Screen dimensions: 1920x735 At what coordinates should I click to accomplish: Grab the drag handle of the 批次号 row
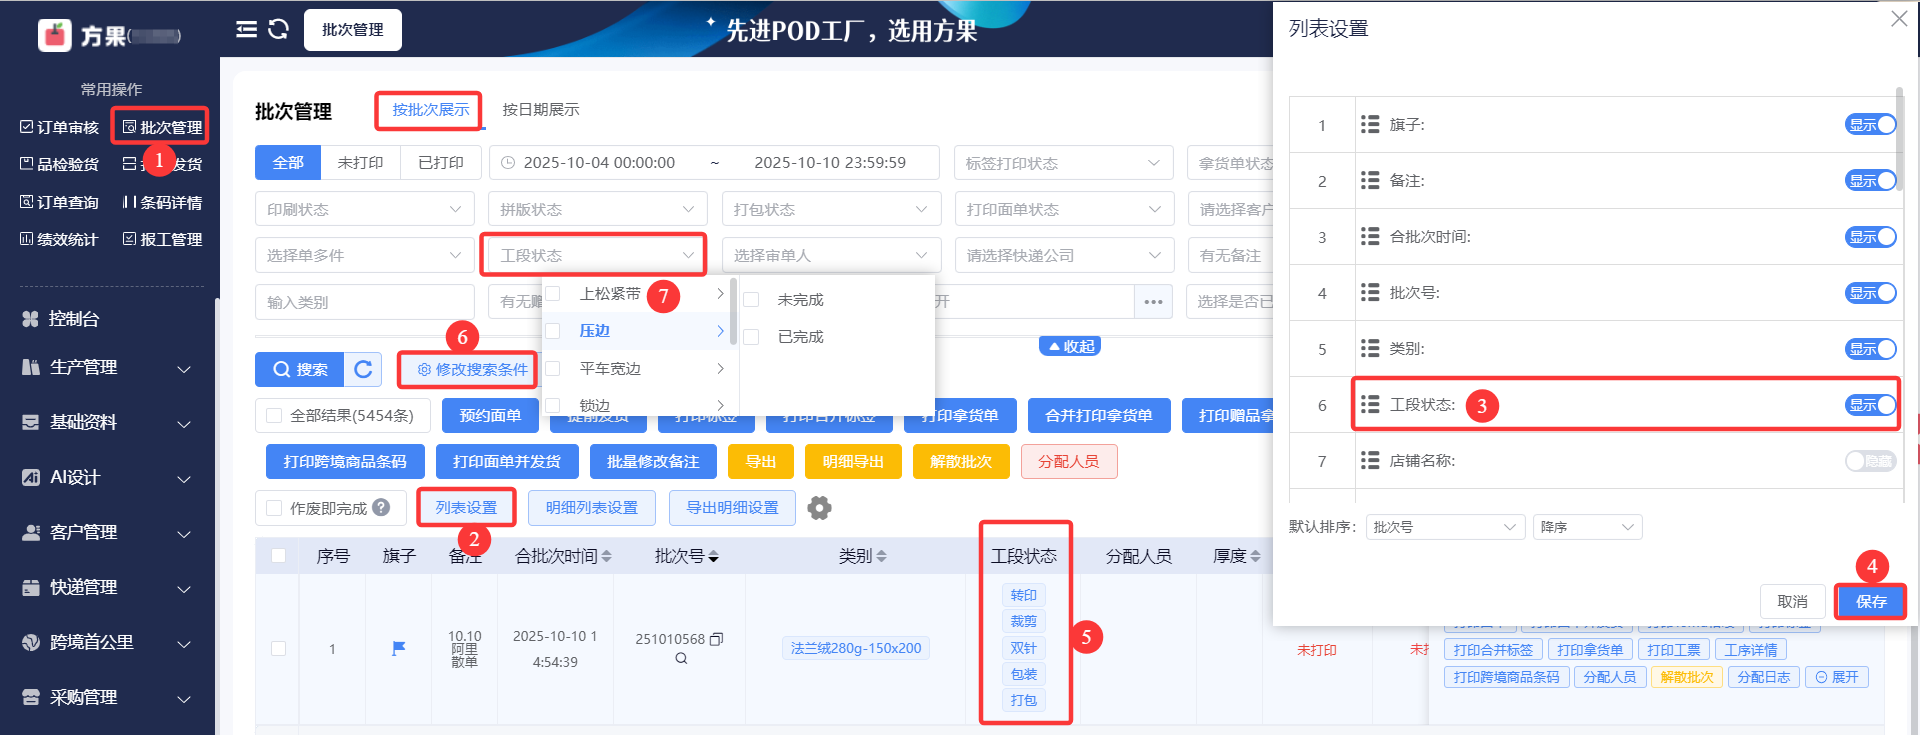click(1370, 293)
